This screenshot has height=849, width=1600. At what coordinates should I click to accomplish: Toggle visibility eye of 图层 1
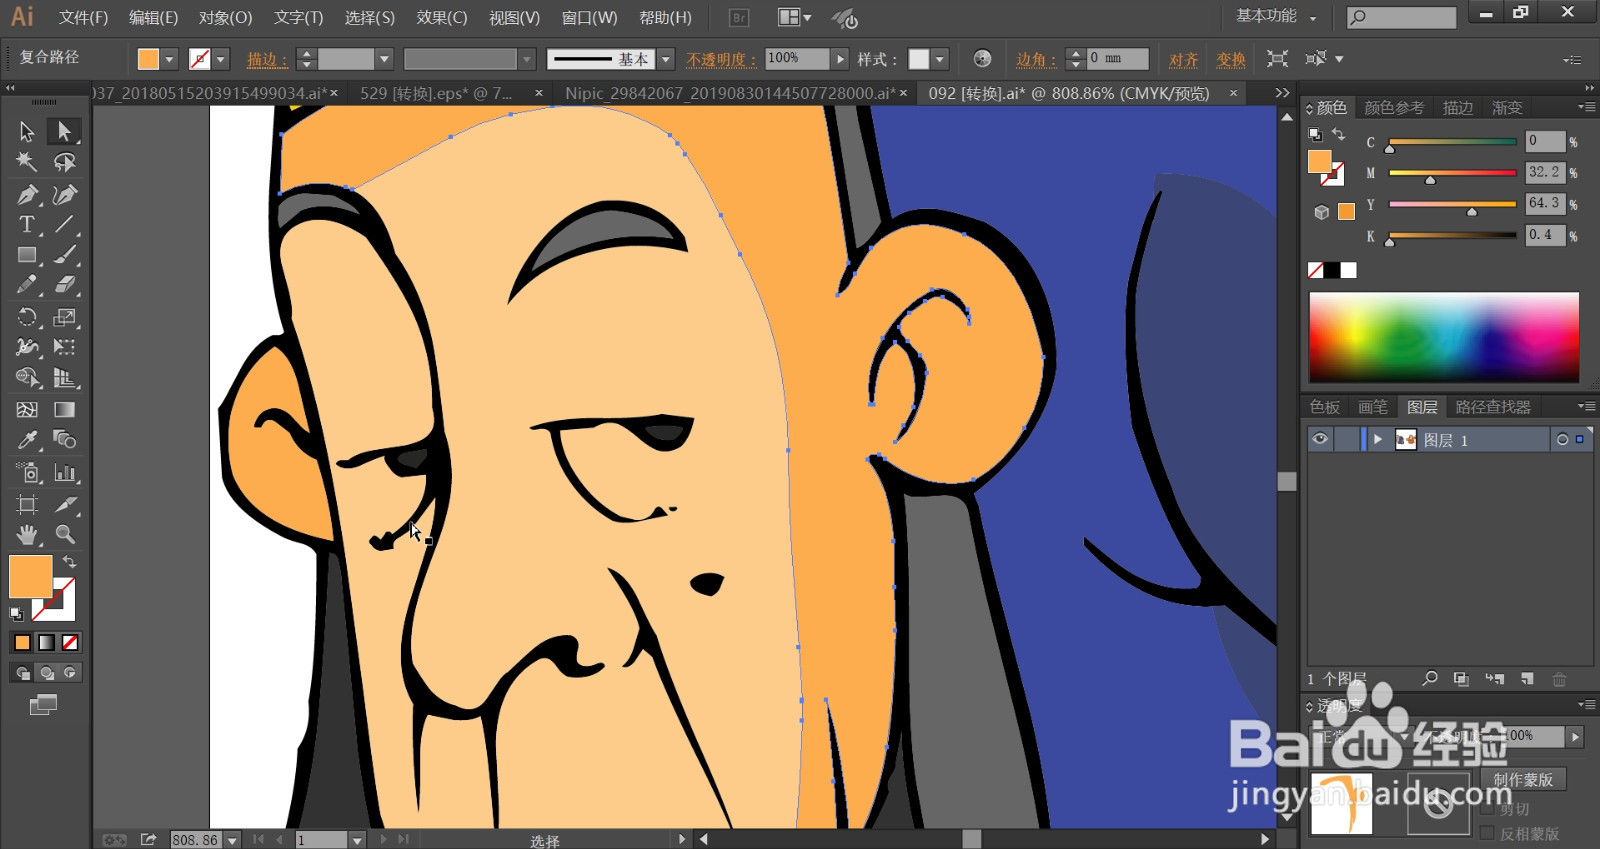click(x=1320, y=439)
